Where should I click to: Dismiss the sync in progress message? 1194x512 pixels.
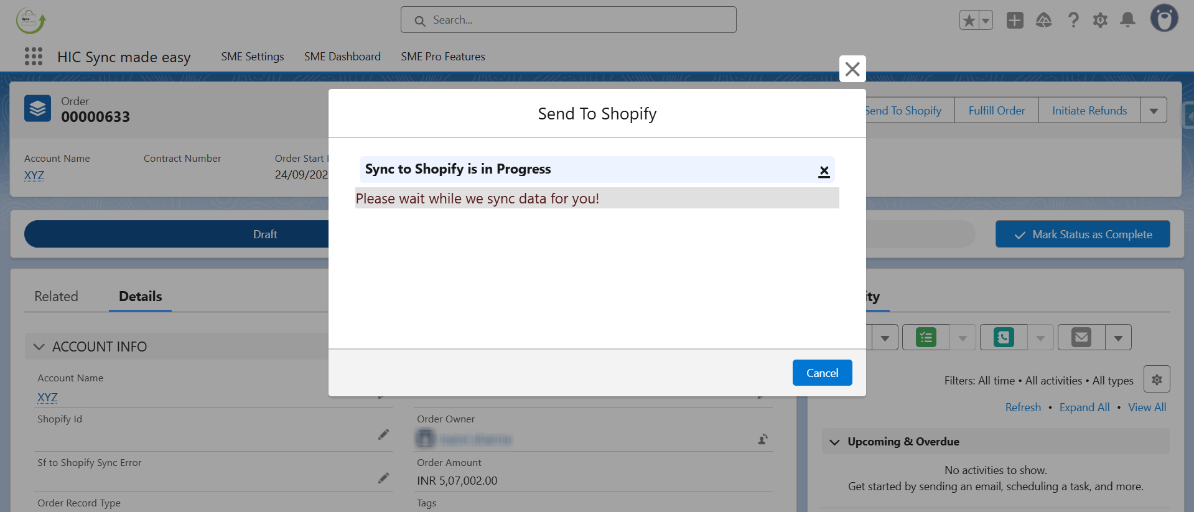point(824,171)
